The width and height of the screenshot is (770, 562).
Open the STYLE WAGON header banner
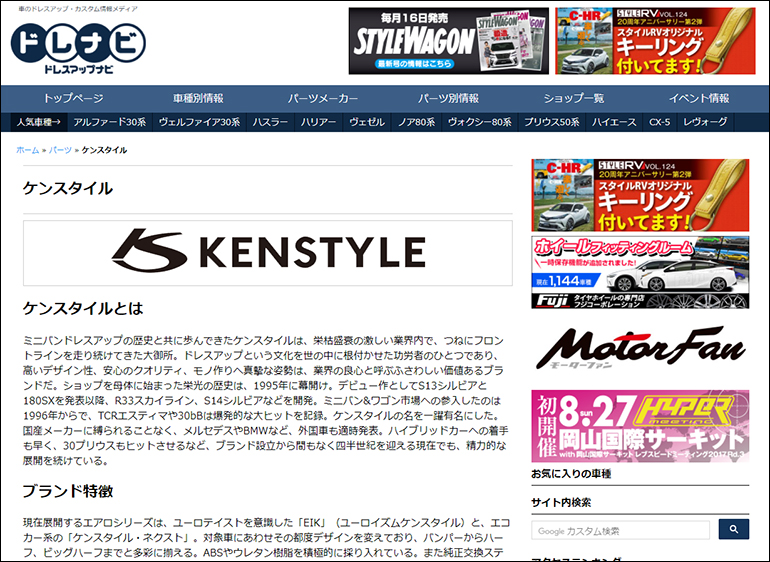(448, 41)
